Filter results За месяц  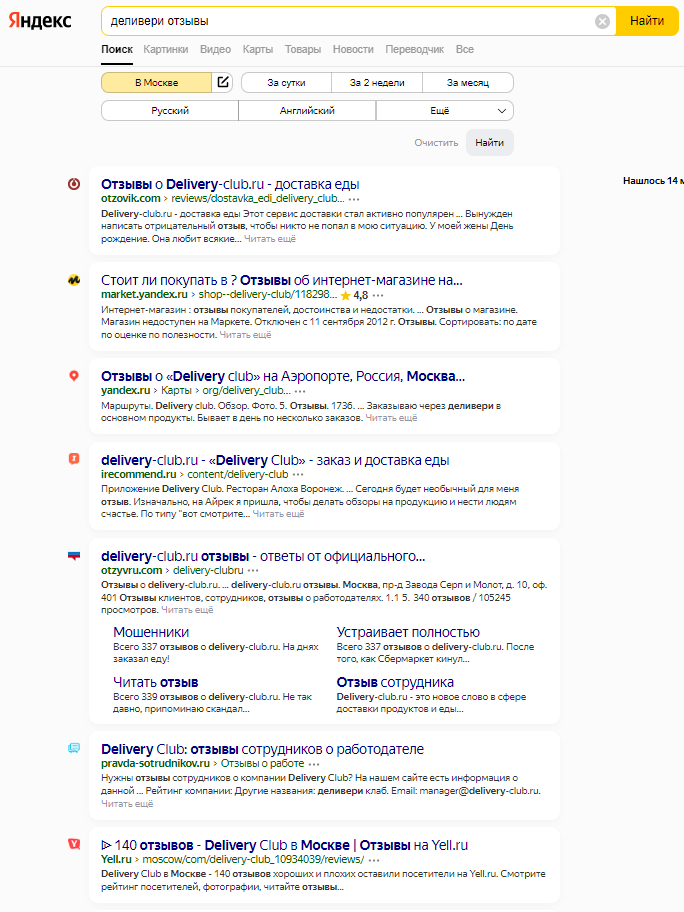468,83
